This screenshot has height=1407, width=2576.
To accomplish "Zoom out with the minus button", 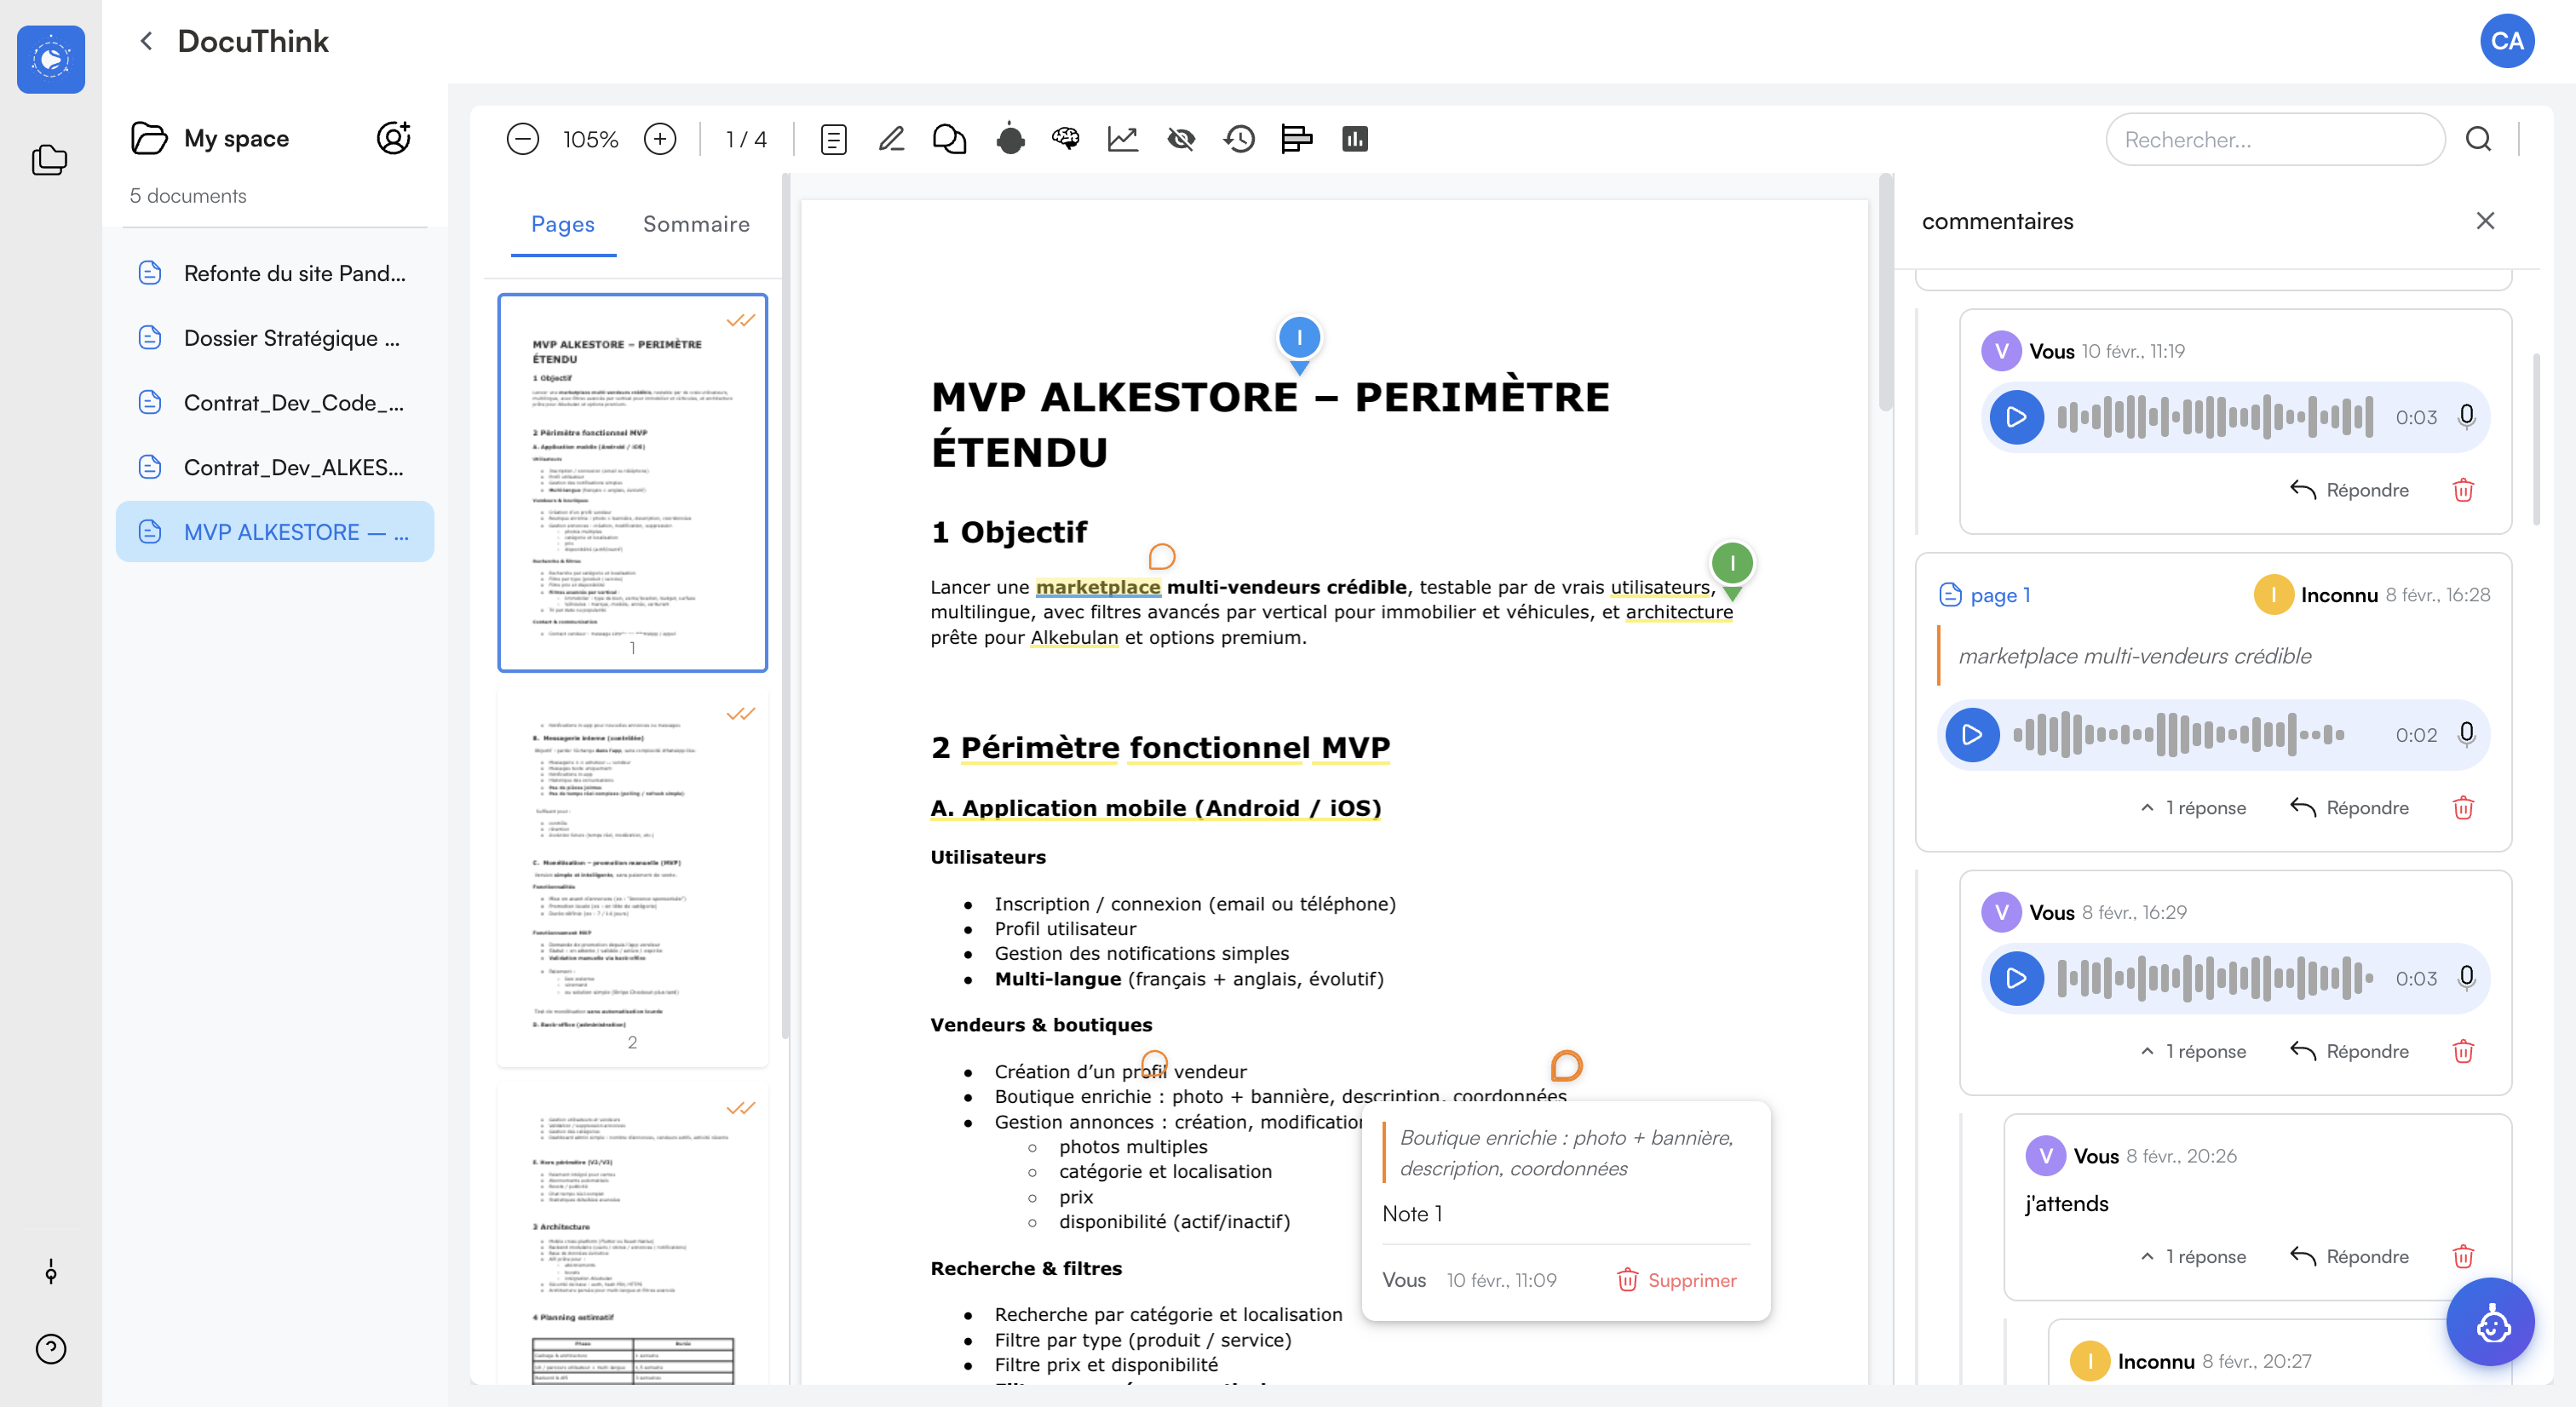I will pyautogui.click(x=522, y=139).
